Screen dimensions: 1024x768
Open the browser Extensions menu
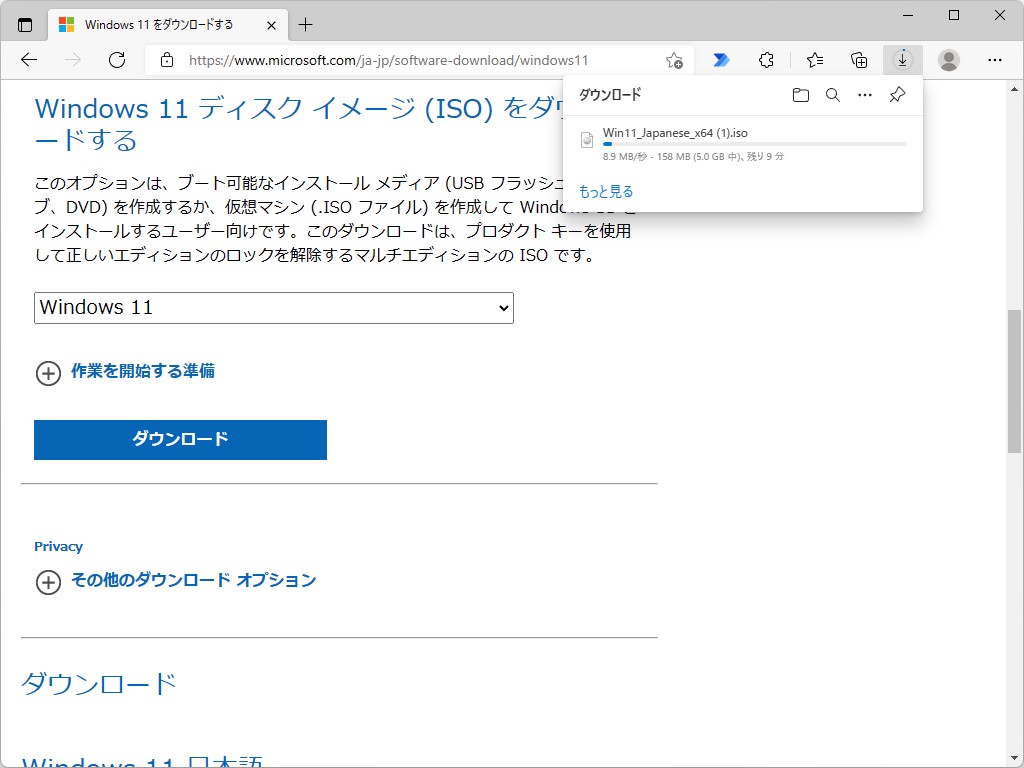click(x=766, y=59)
